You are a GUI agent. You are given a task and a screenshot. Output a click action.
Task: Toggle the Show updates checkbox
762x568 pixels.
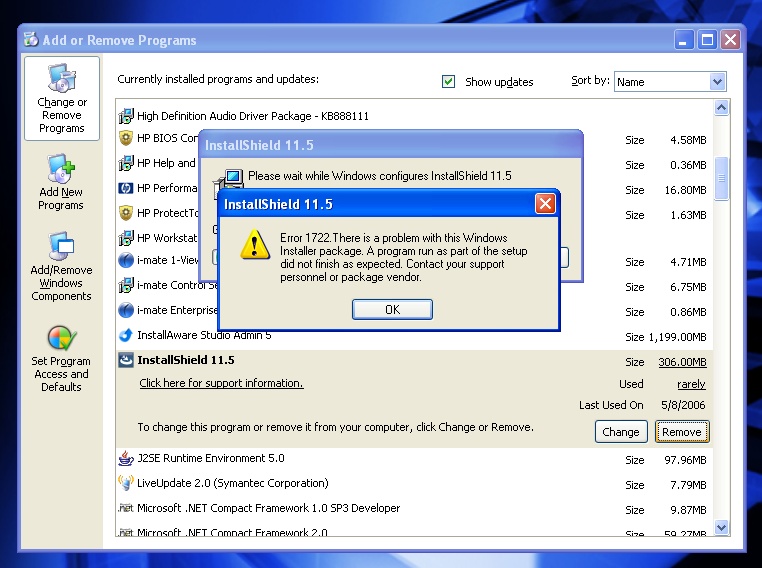(449, 82)
